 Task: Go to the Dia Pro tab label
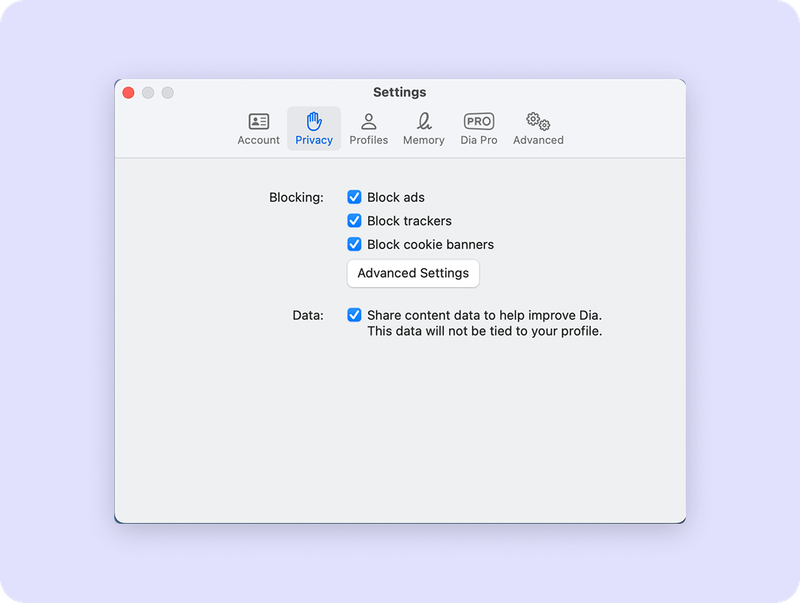click(479, 140)
